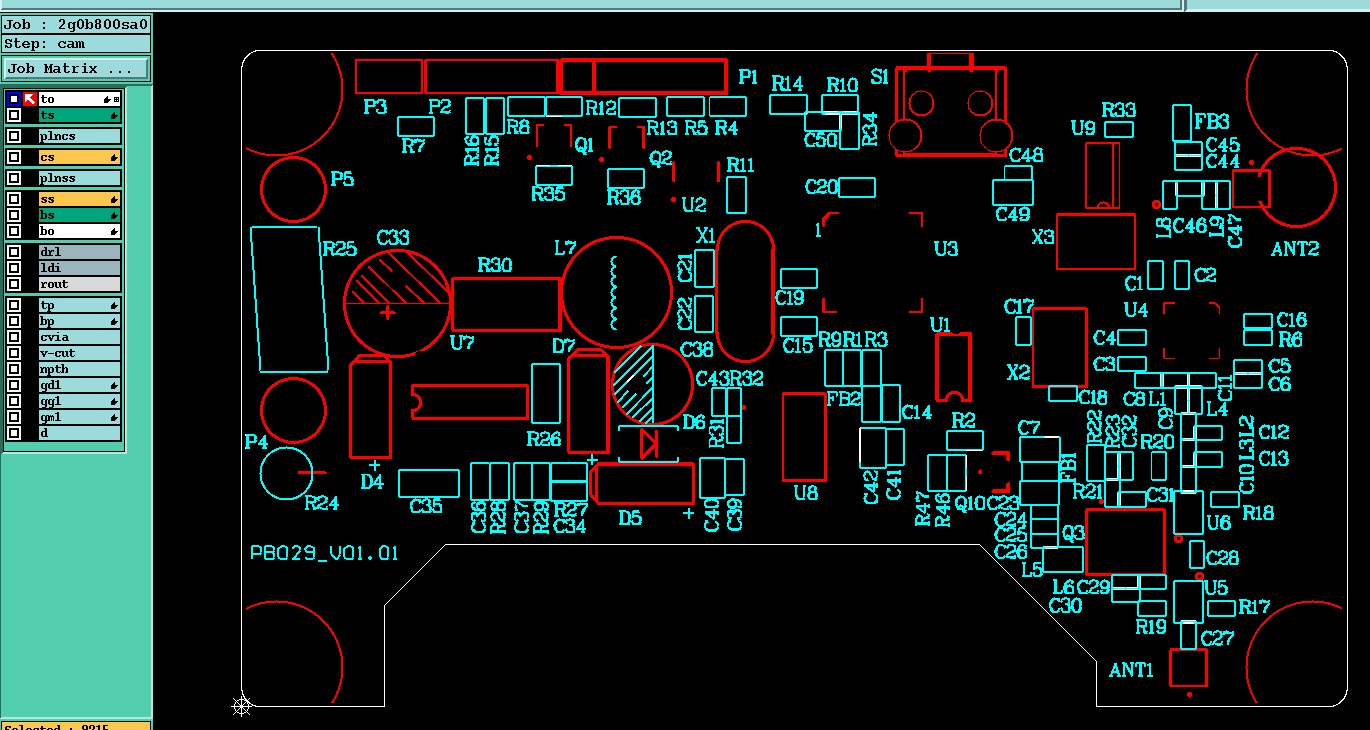Select the 'gm1' layer name
The width and height of the screenshot is (1370, 730).
pyautogui.click(x=79, y=417)
